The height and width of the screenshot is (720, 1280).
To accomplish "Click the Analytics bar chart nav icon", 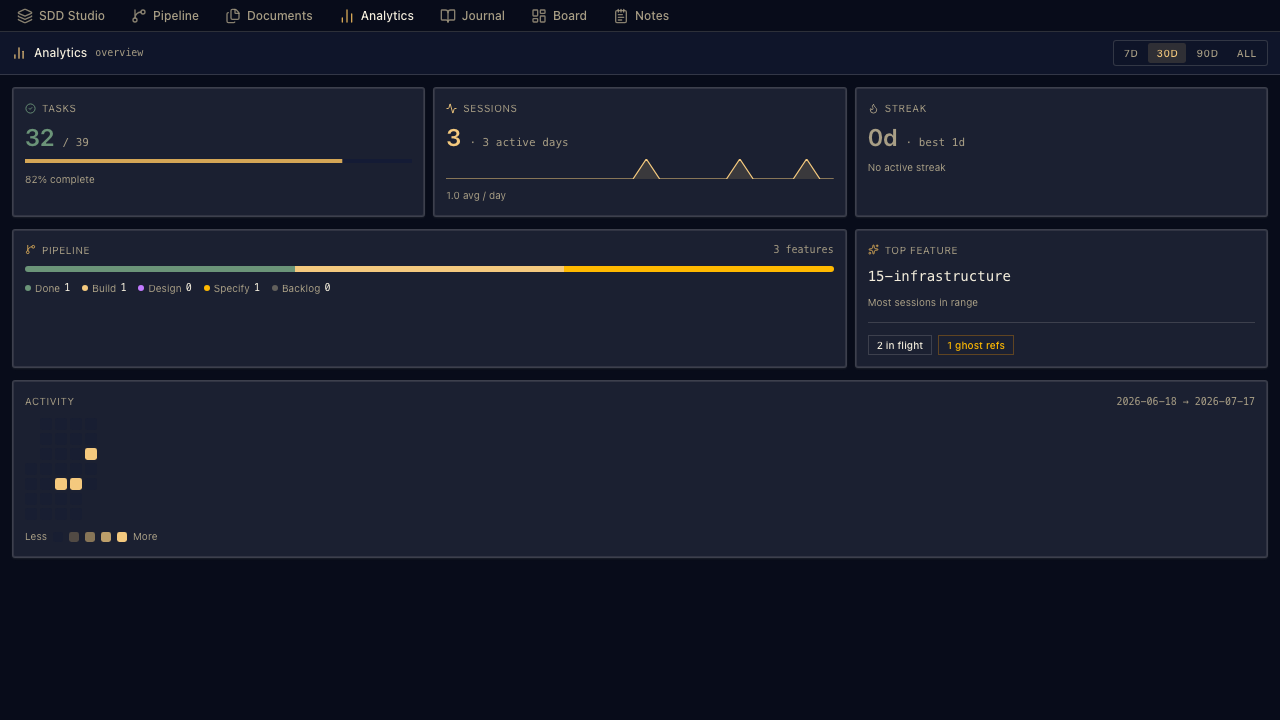I will pos(347,16).
